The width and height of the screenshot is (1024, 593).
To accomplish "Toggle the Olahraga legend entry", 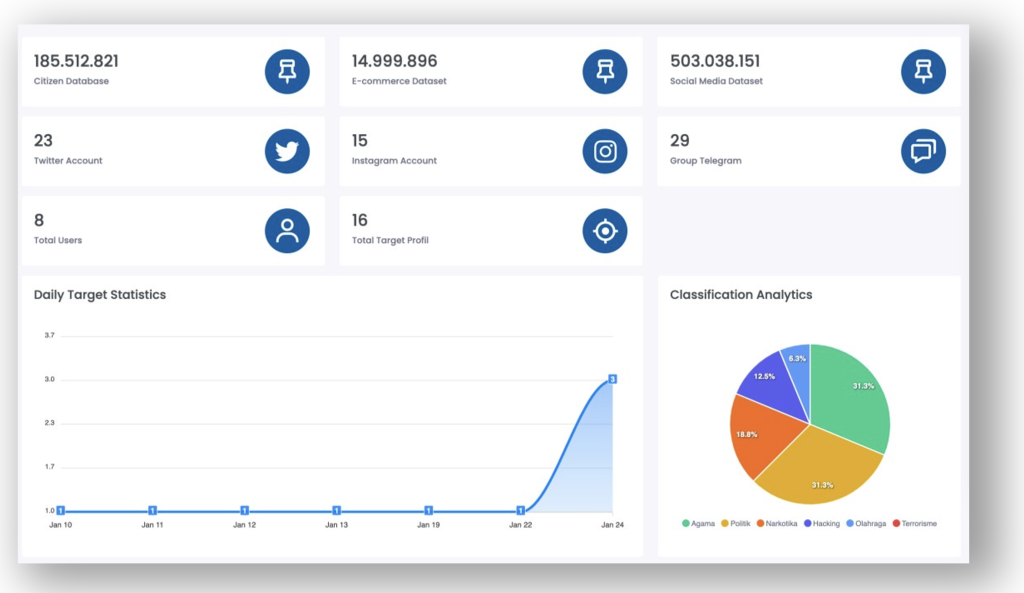I will click(866, 523).
